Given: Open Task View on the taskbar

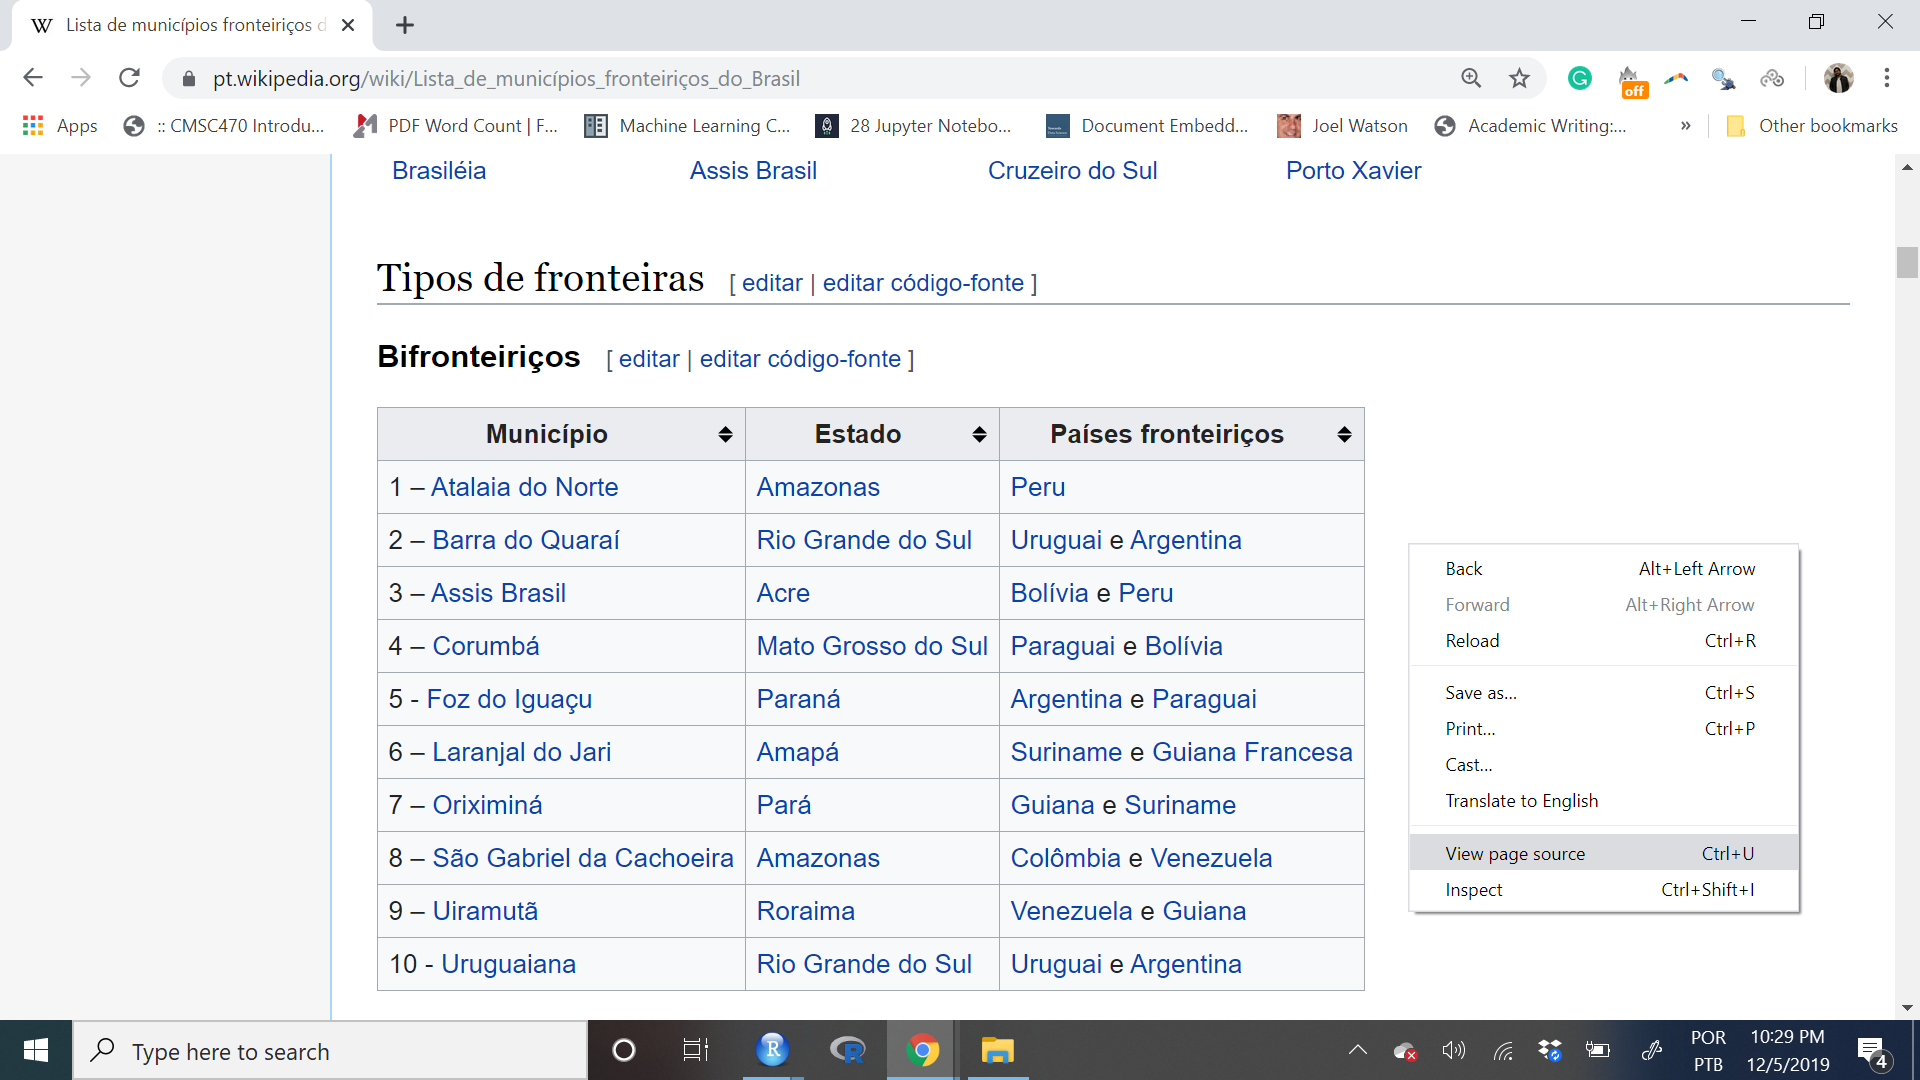Looking at the screenshot, I should (x=695, y=1050).
